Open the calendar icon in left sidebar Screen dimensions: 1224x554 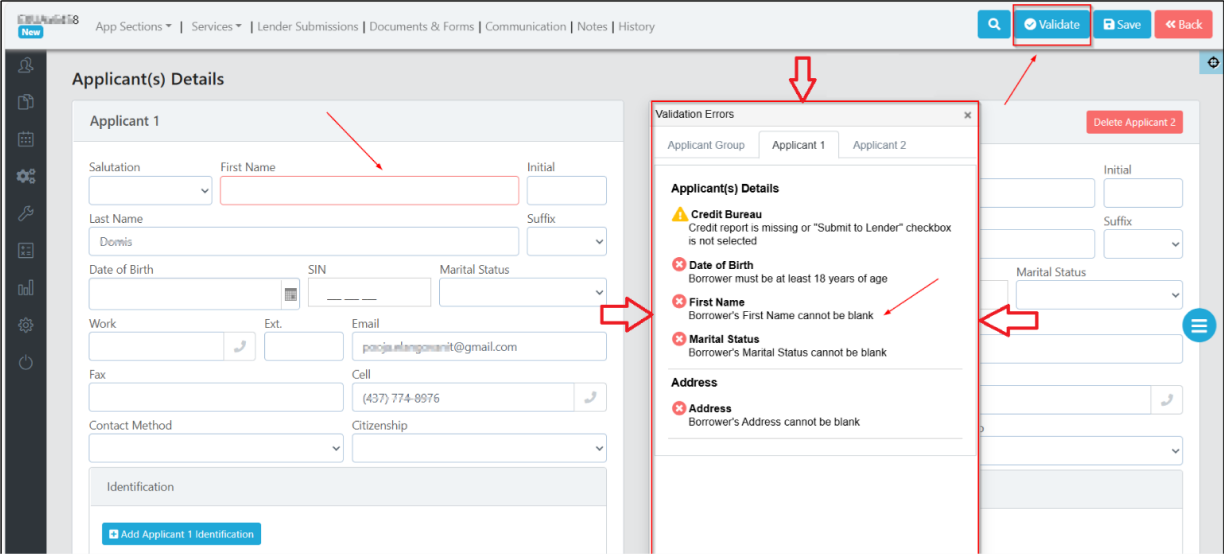click(26, 139)
